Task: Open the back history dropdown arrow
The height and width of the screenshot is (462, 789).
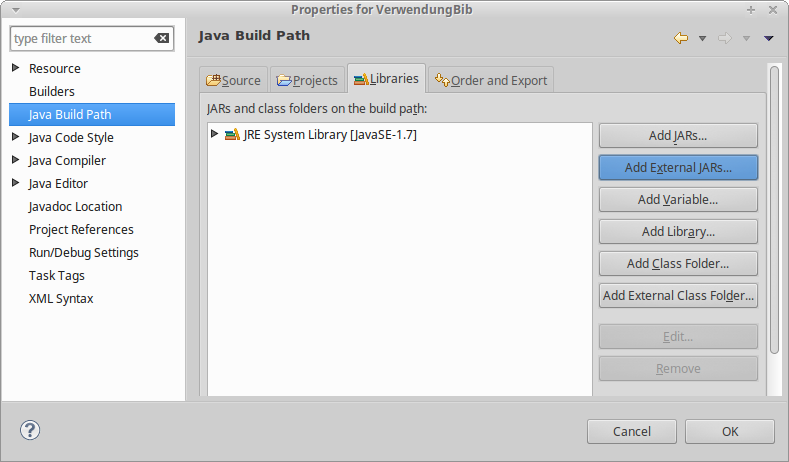Action: tap(702, 38)
